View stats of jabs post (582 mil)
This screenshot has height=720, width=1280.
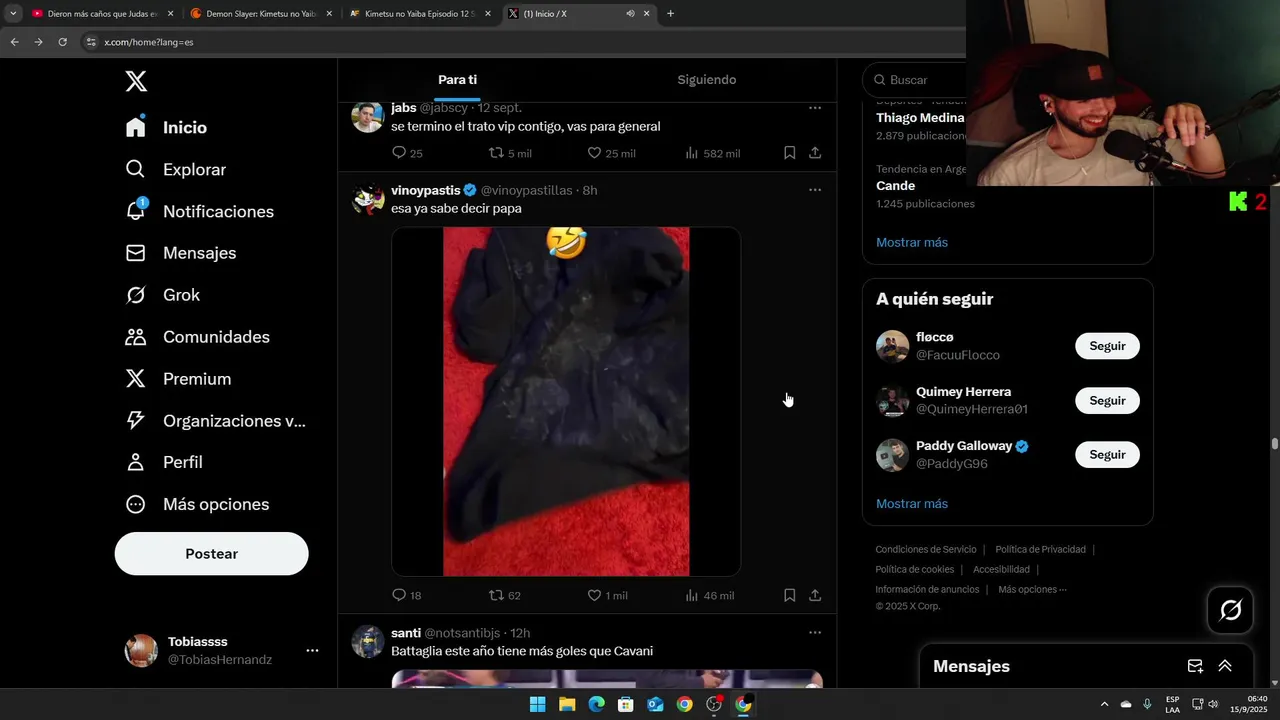point(712,153)
